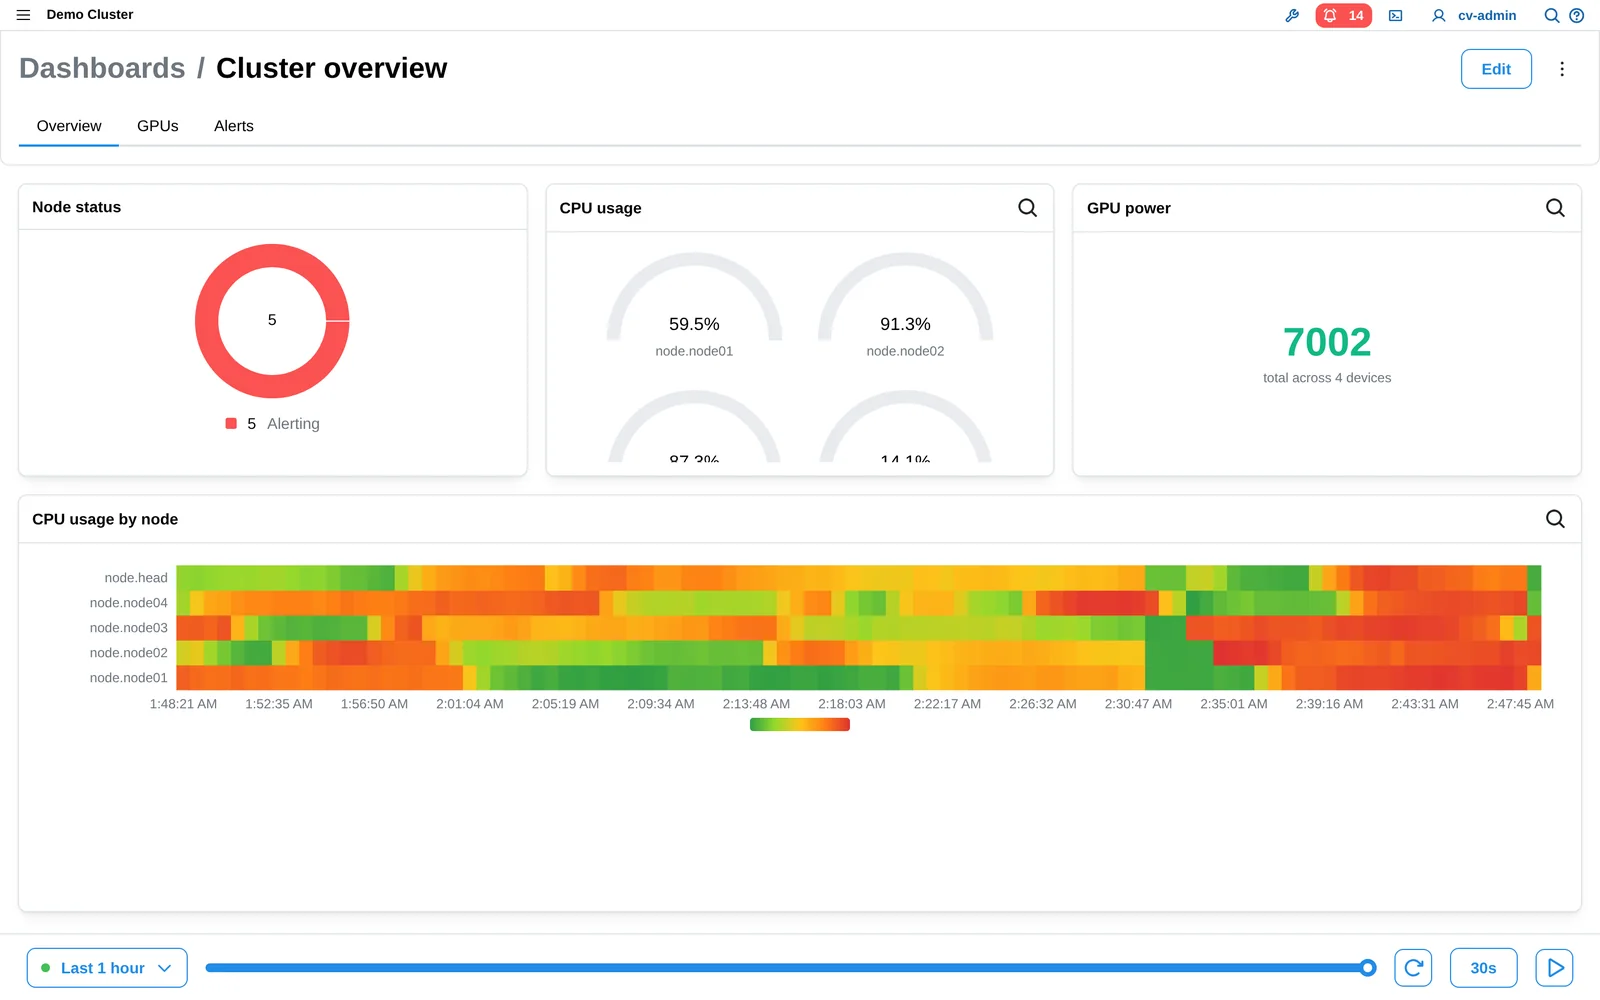Inspect CPU usage panel with magnifier
This screenshot has height=1000, width=1600.
pos(1027,208)
